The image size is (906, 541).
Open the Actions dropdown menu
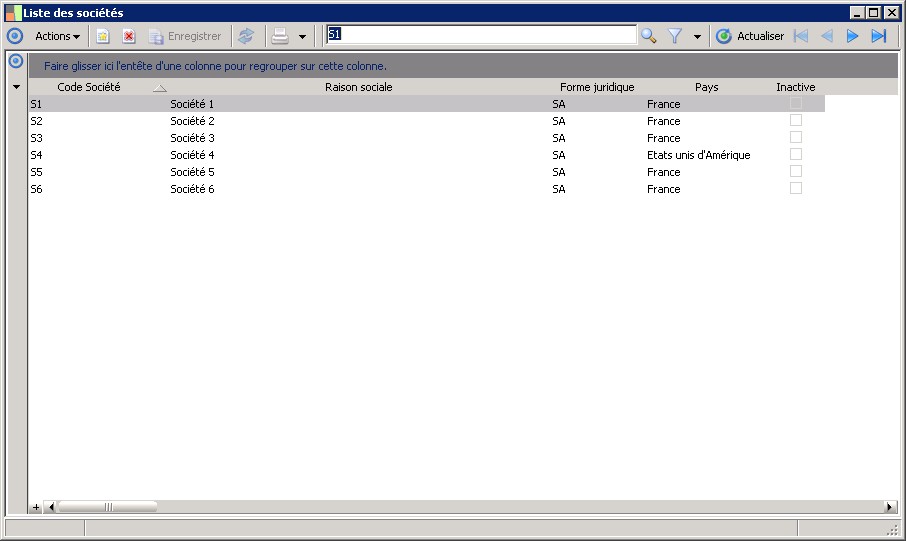point(57,36)
